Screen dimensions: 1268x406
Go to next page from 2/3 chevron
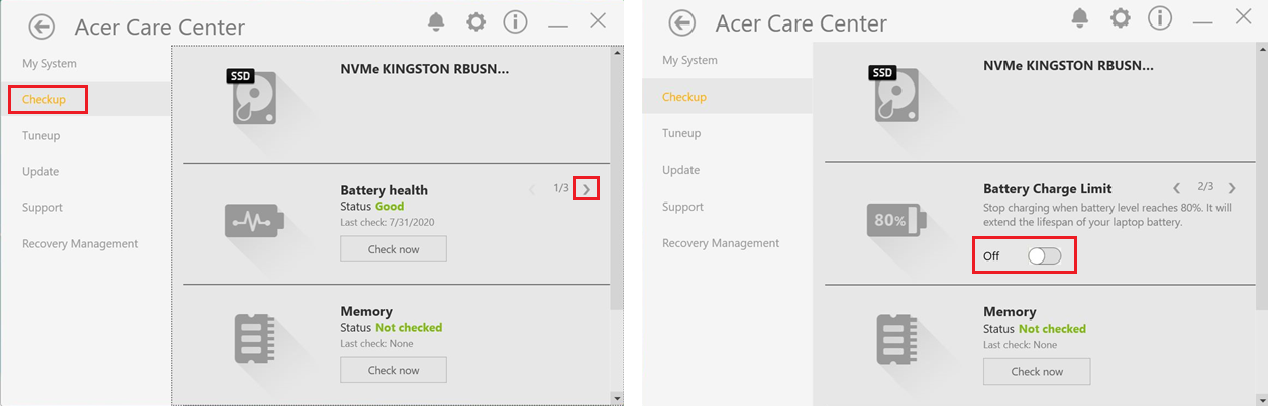click(x=1232, y=188)
